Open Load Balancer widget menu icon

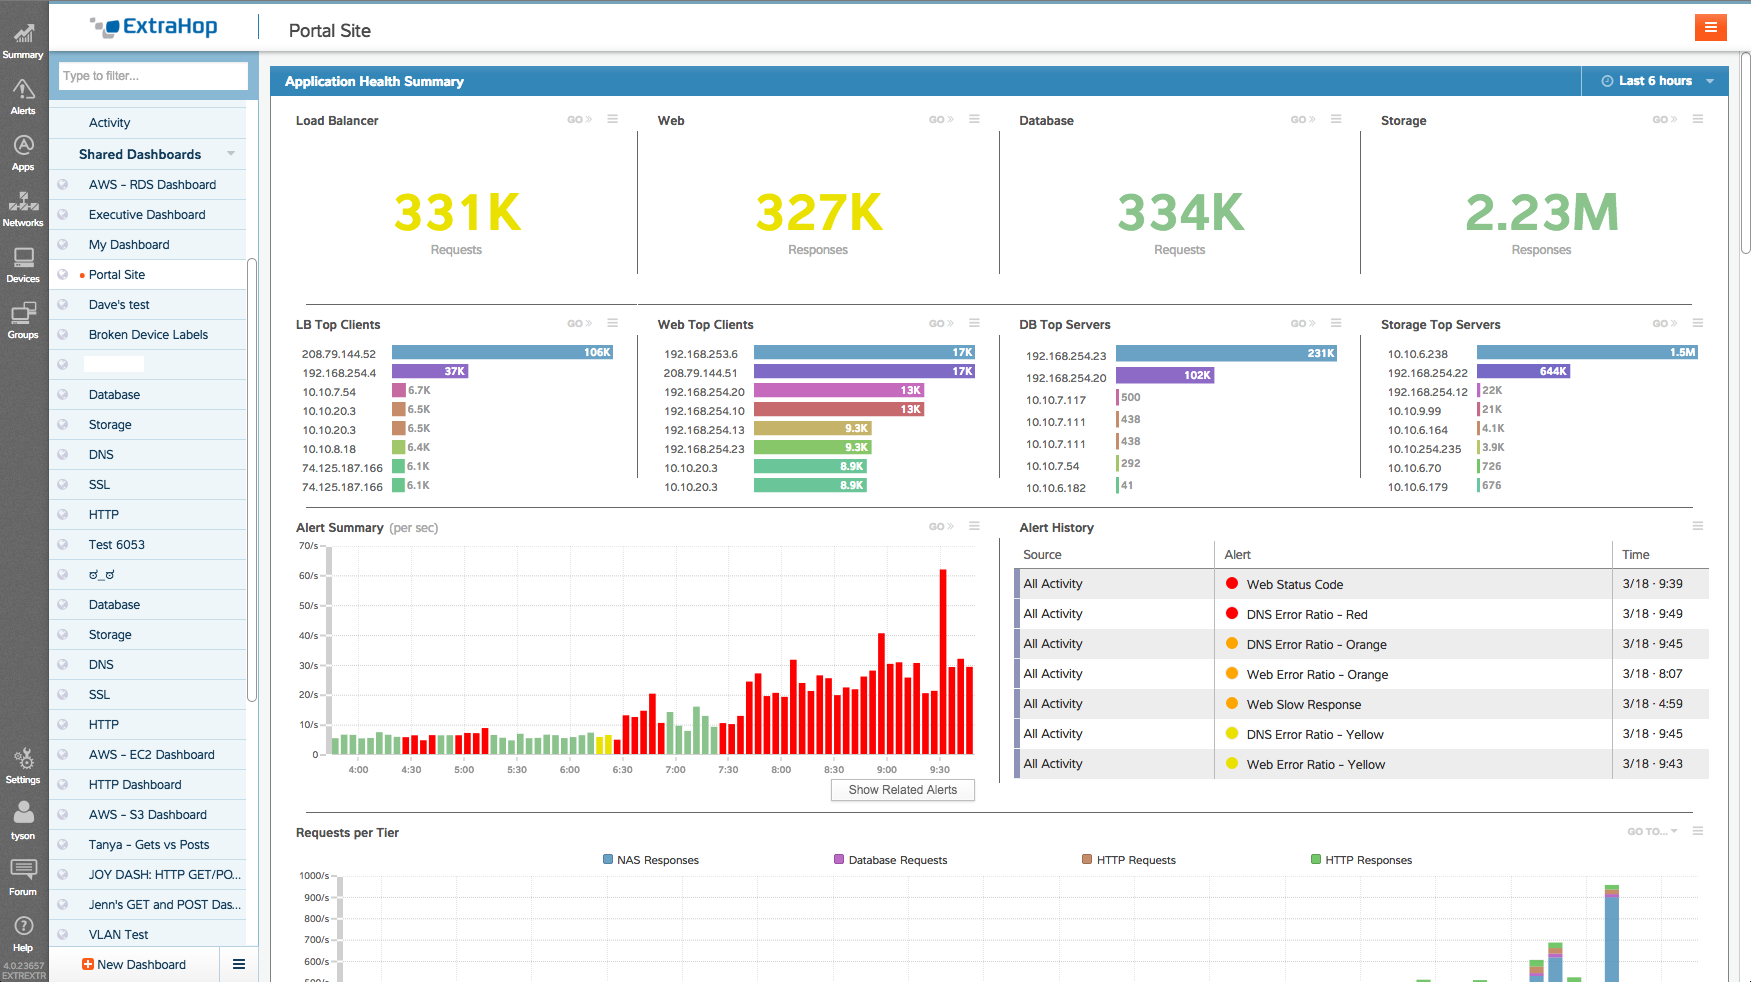(612, 119)
